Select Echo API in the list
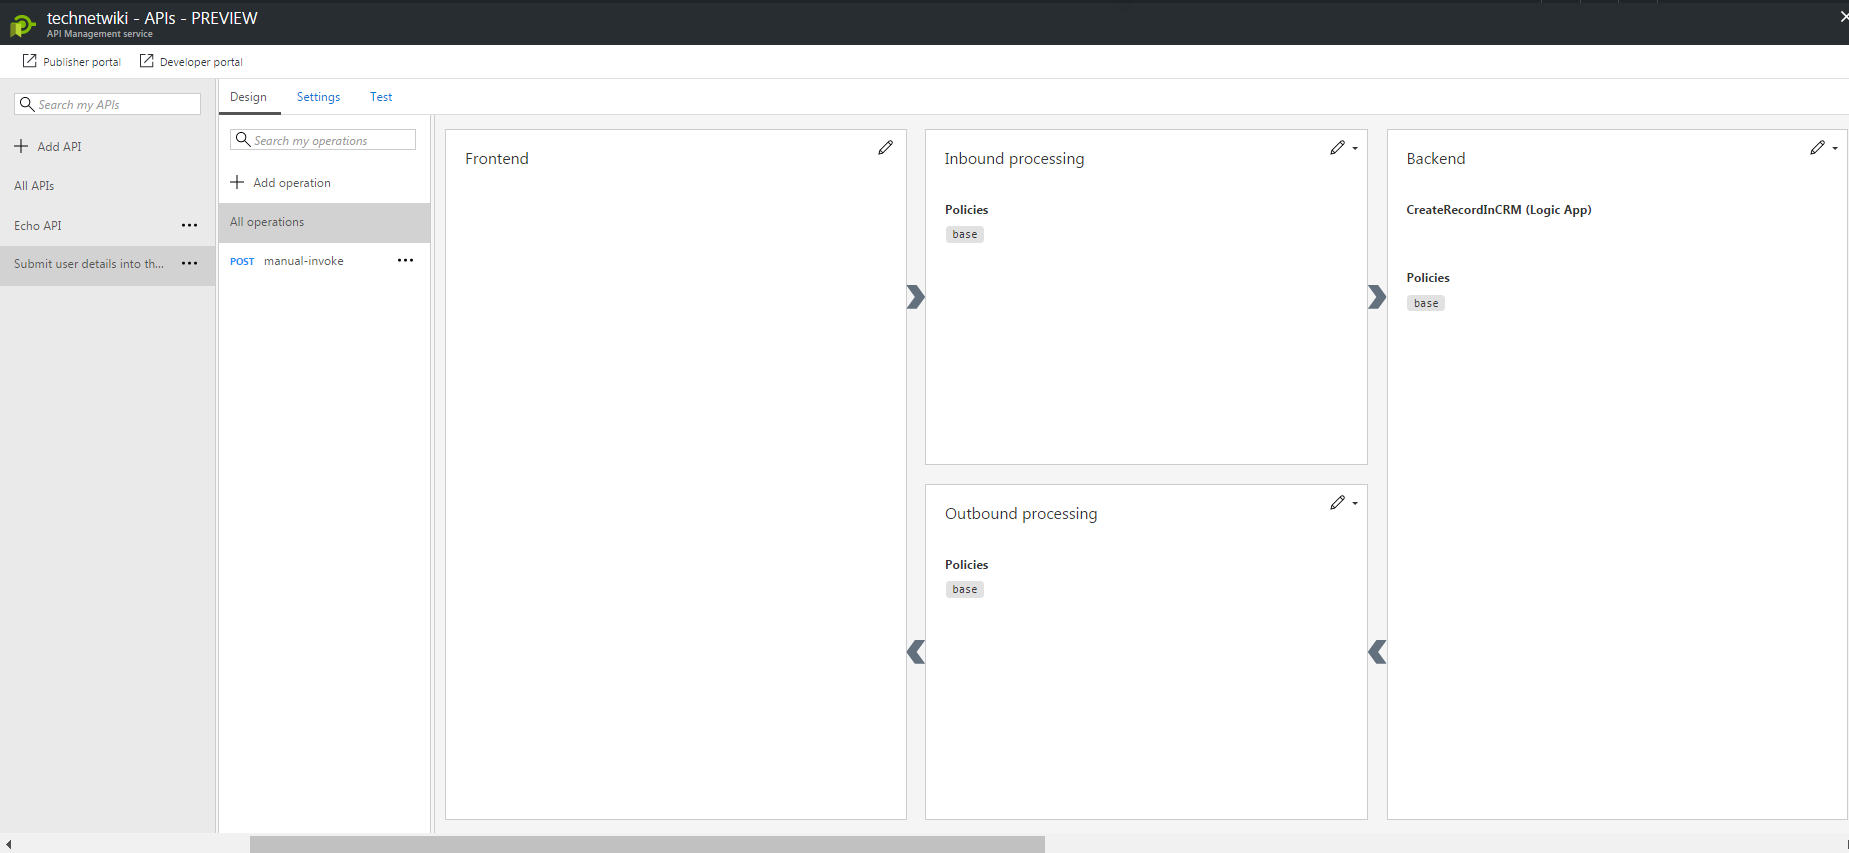 (38, 226)
